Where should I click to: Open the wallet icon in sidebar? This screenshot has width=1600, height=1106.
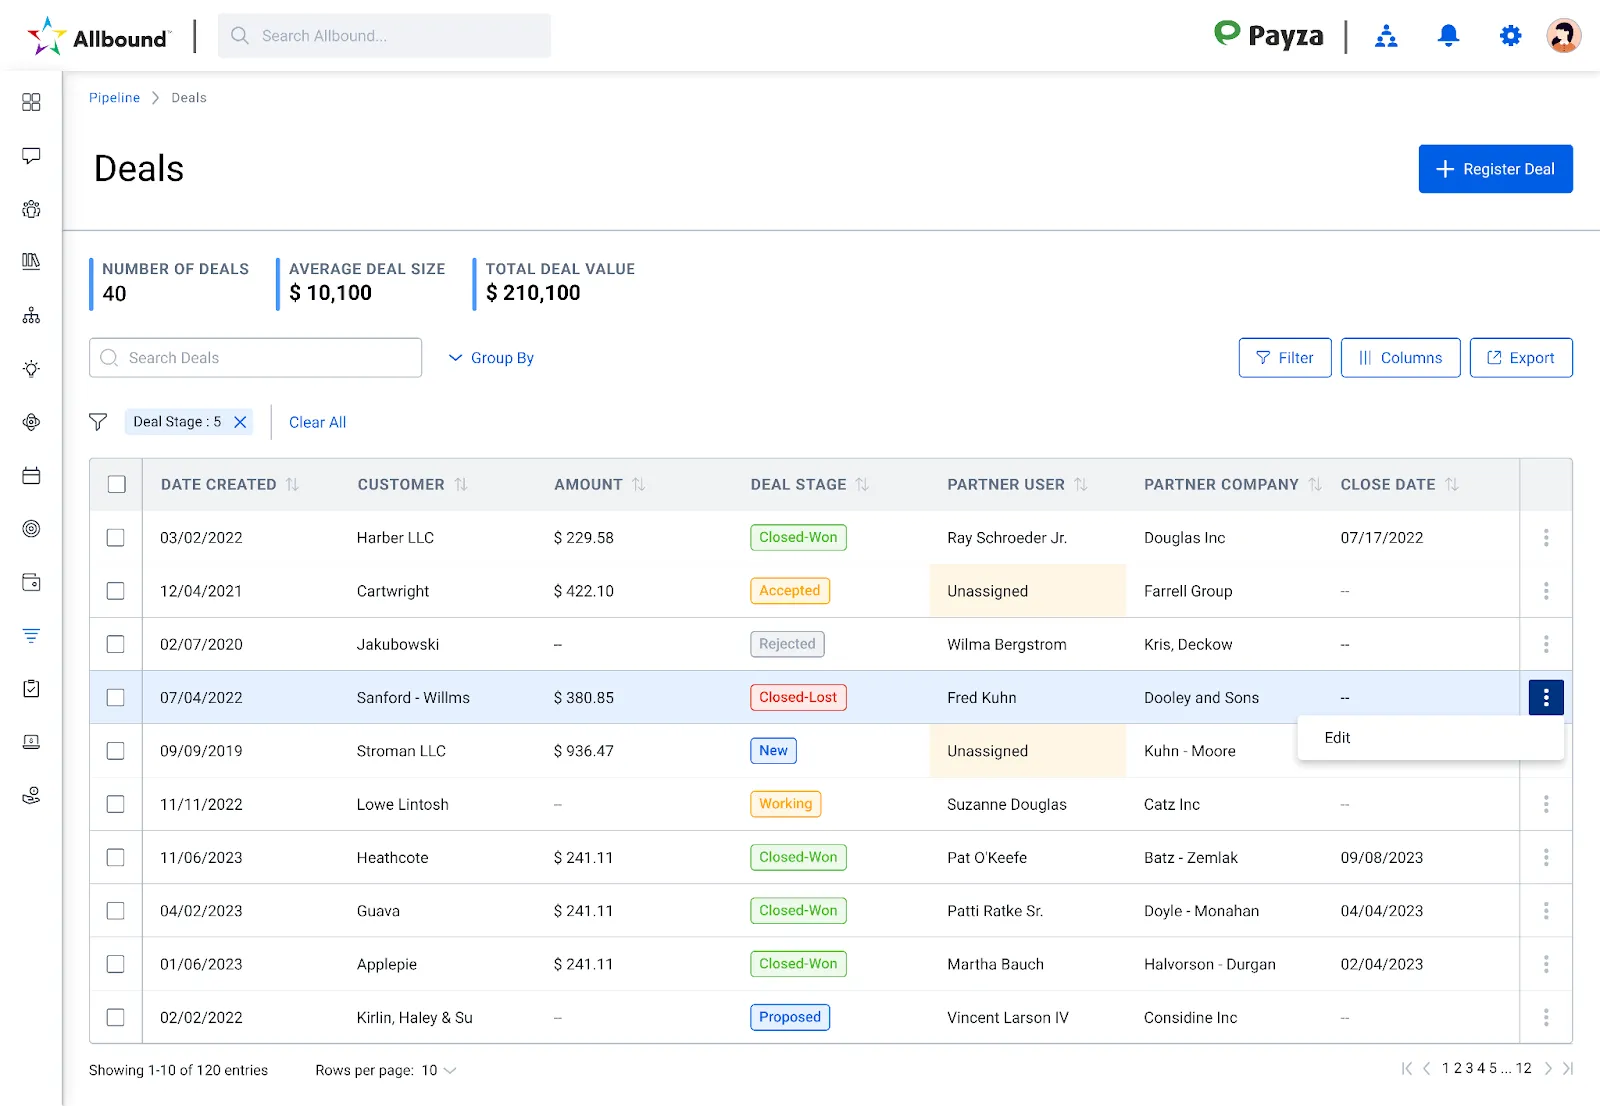[31, 582]
